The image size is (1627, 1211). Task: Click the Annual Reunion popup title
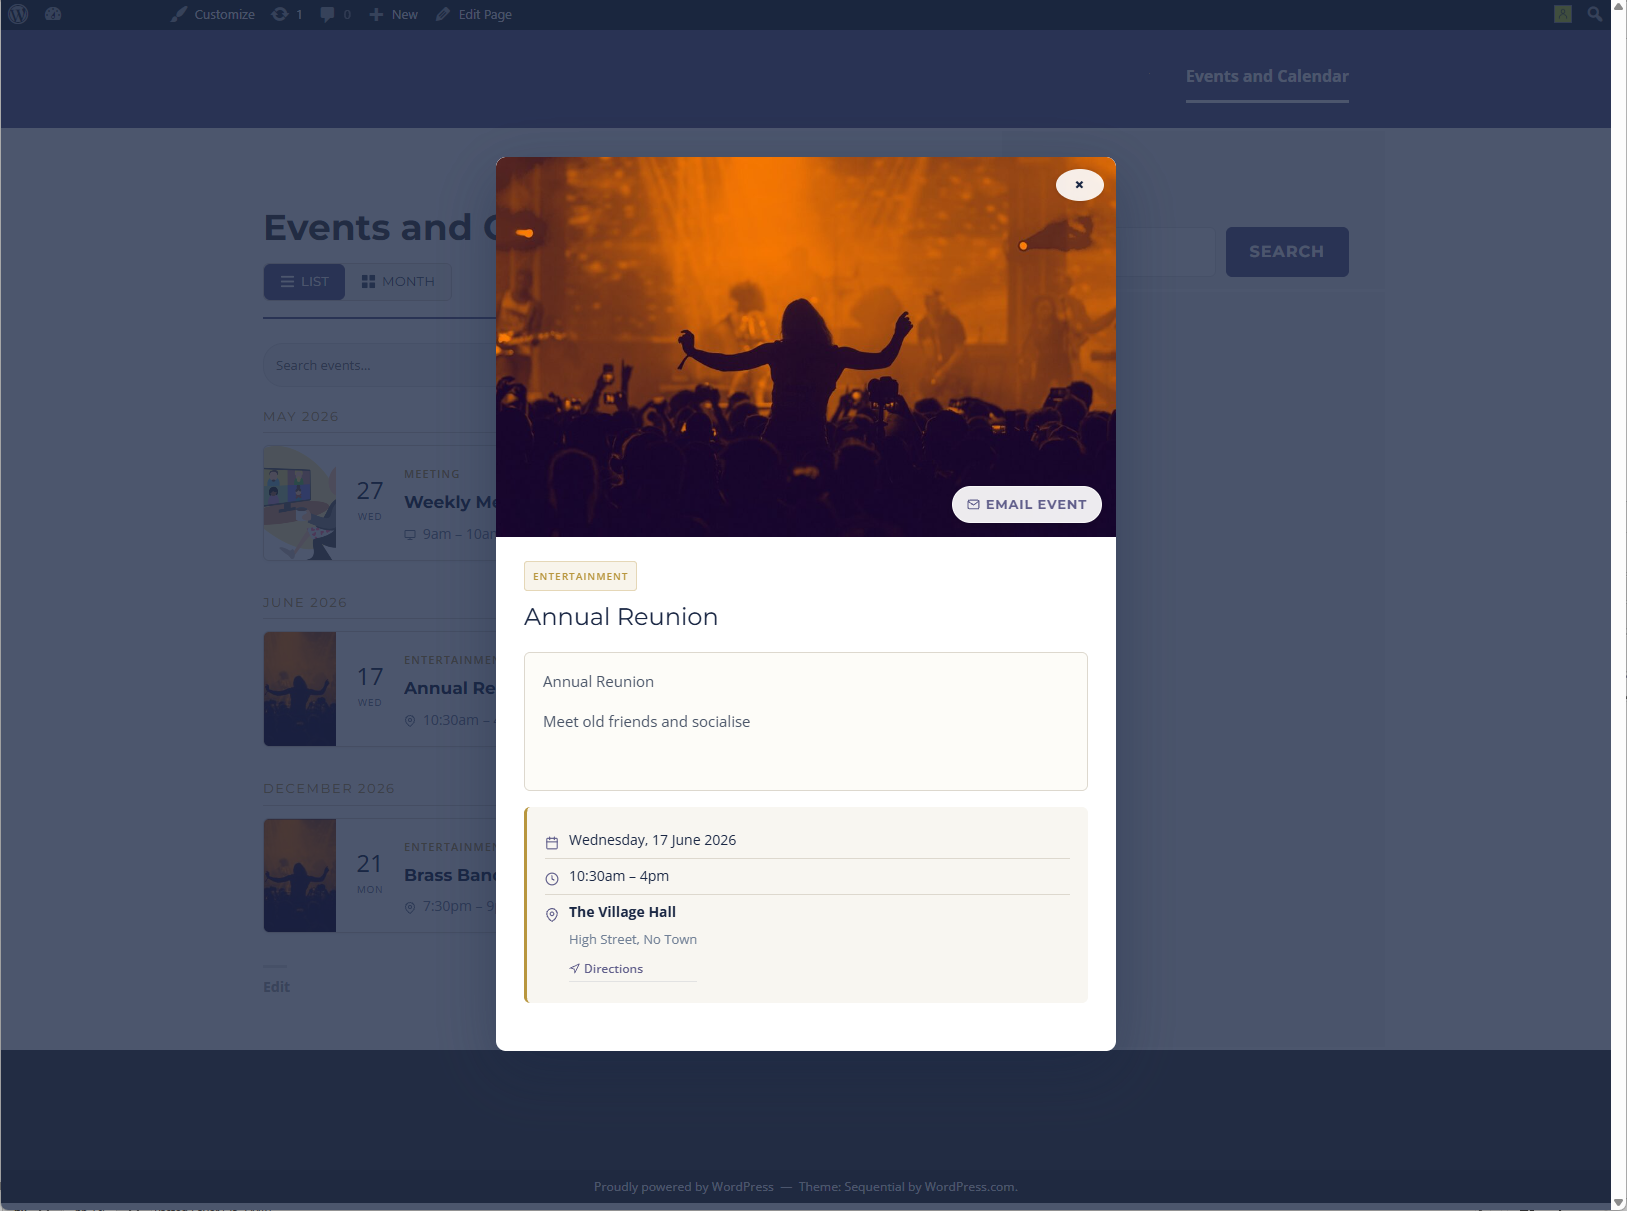point(621,617)
